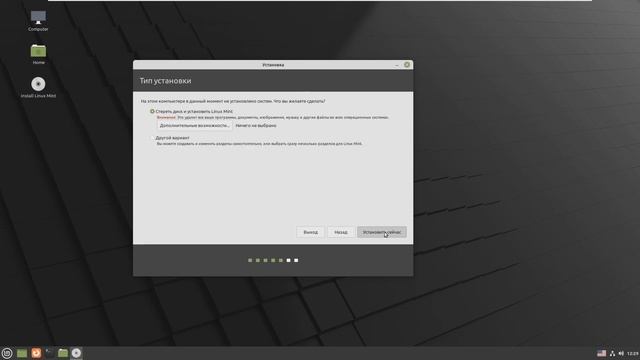Screen dimensions: 640x360
Task: Open the Terminal from the taskbar
Action: [x=49, y=353]
